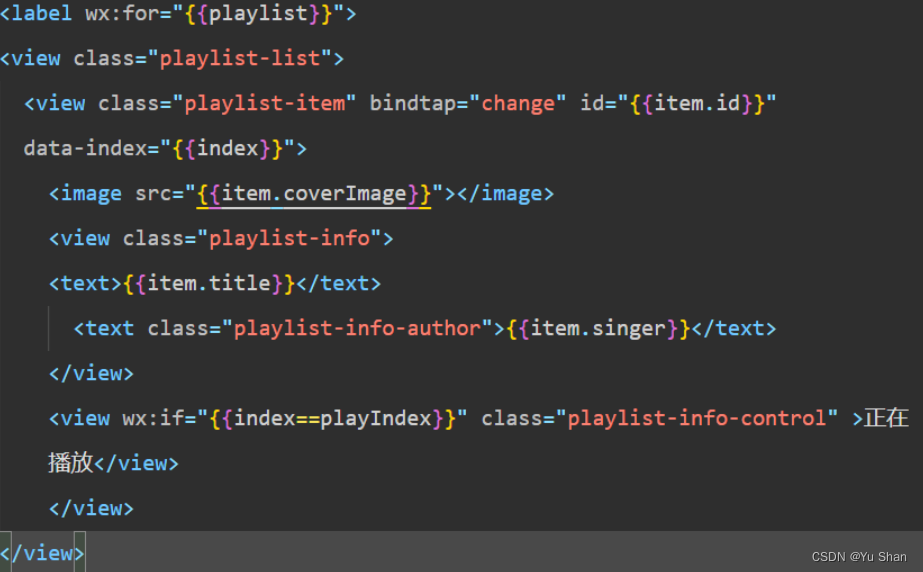The width and height of the screenshot is (923, 572).
Task: Select the "change" handler value
Action: pyautogui.click(x=518, y=104)
